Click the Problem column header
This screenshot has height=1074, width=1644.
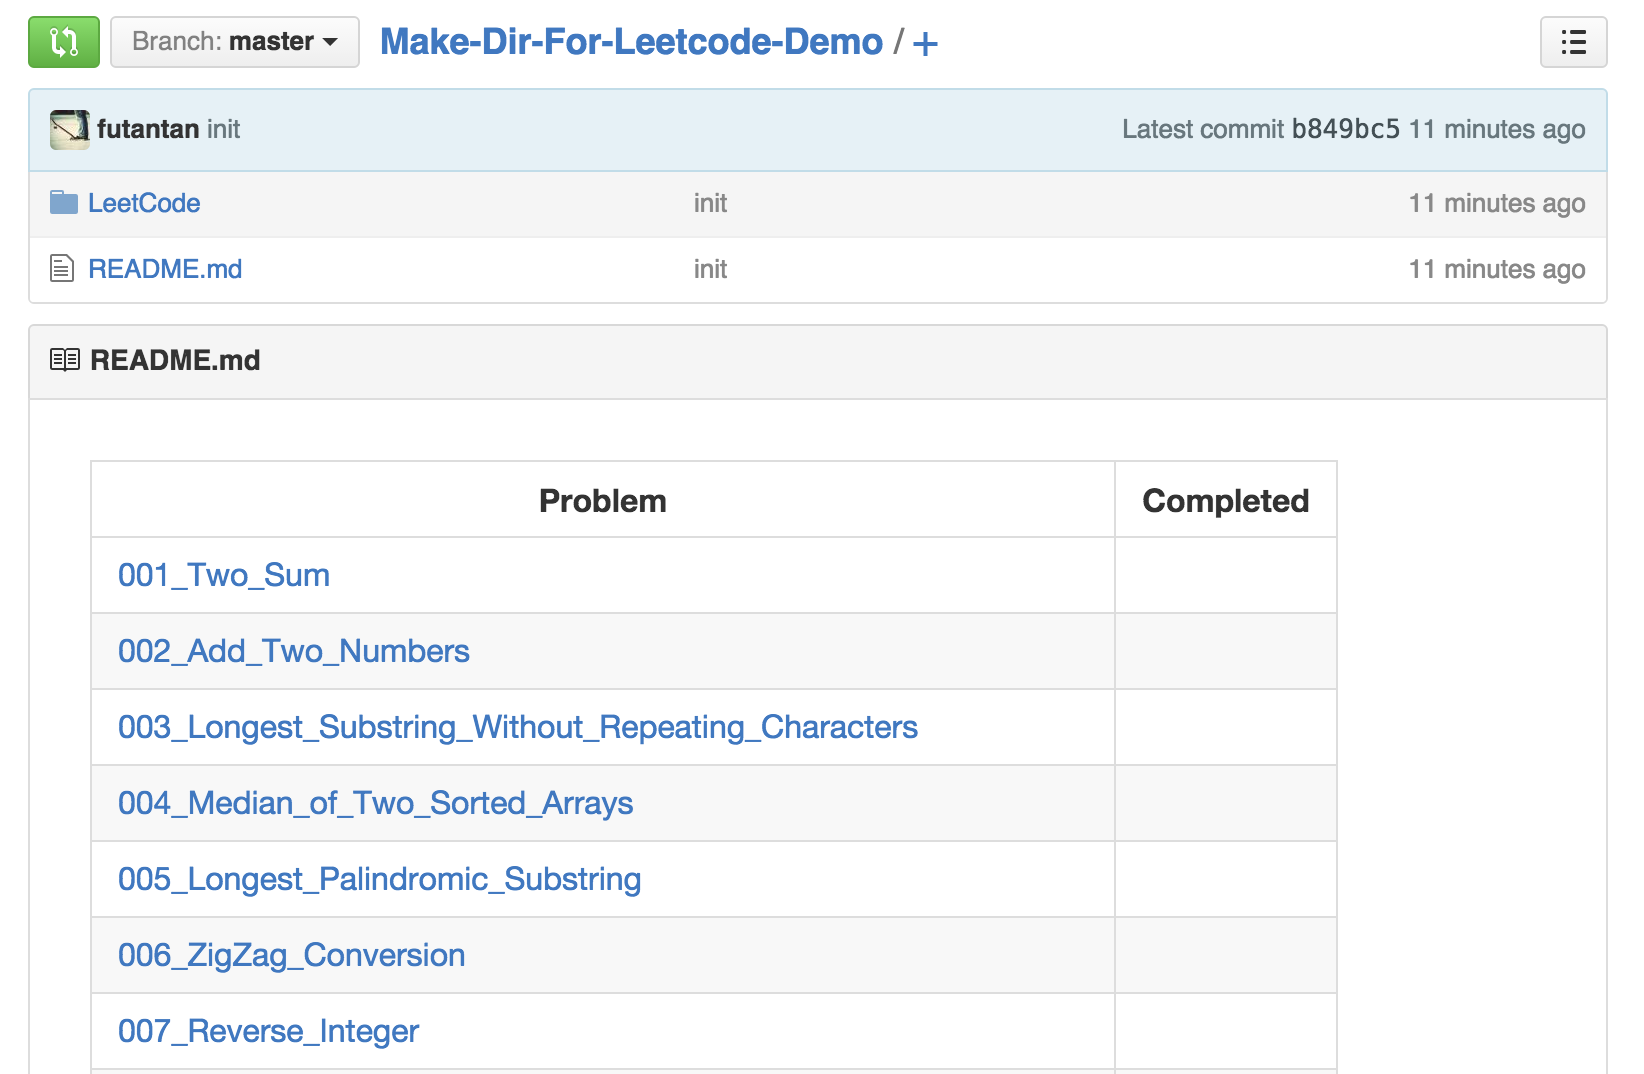click(603, 500)
